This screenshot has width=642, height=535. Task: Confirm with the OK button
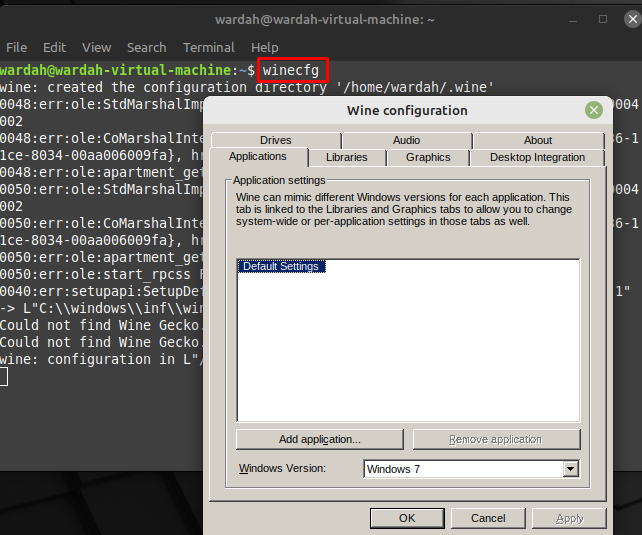coord(407,518)
